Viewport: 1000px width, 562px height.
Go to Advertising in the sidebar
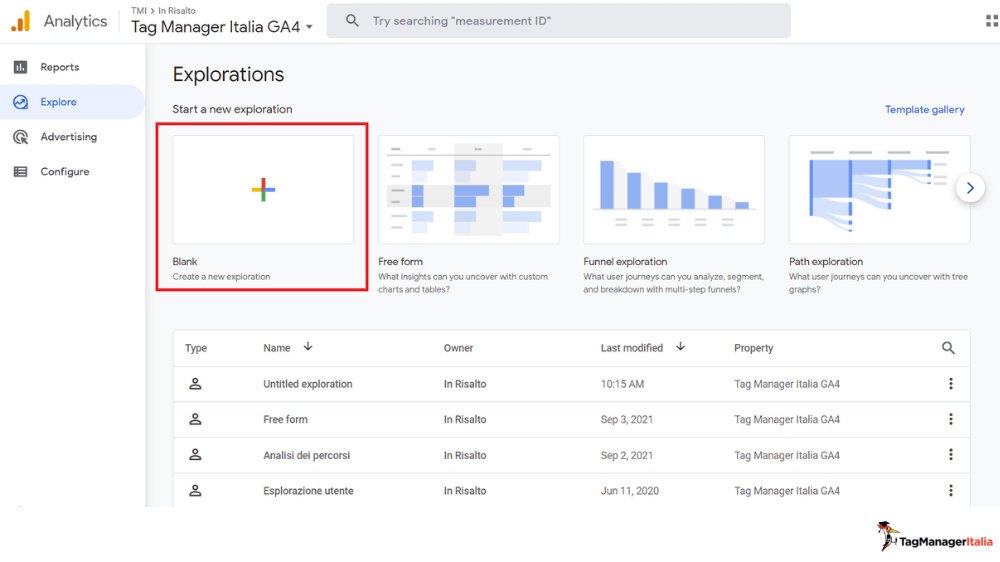pyautogui.click(x=68, y=137)
